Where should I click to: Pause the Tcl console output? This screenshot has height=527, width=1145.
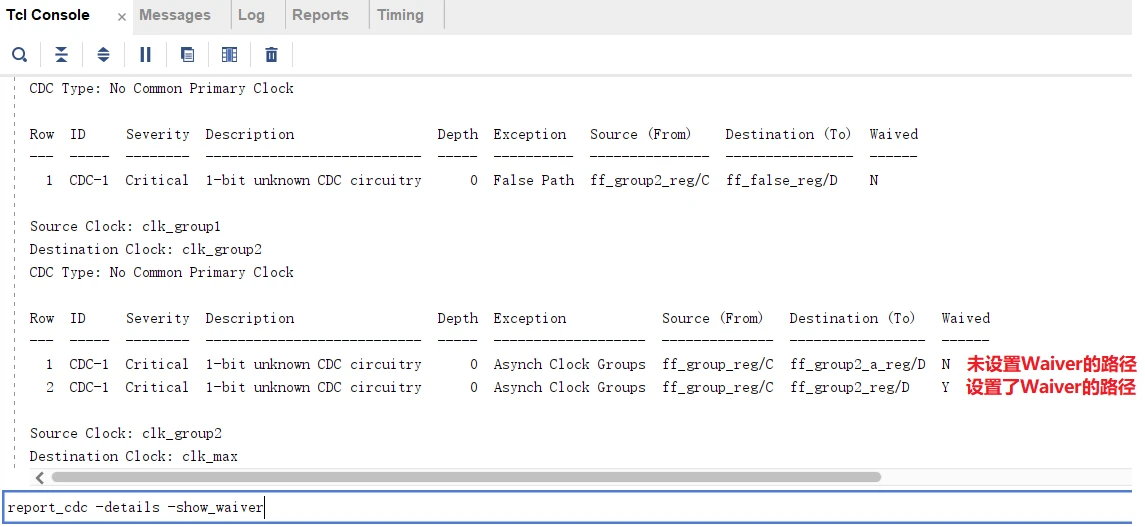tap(145, 55)
